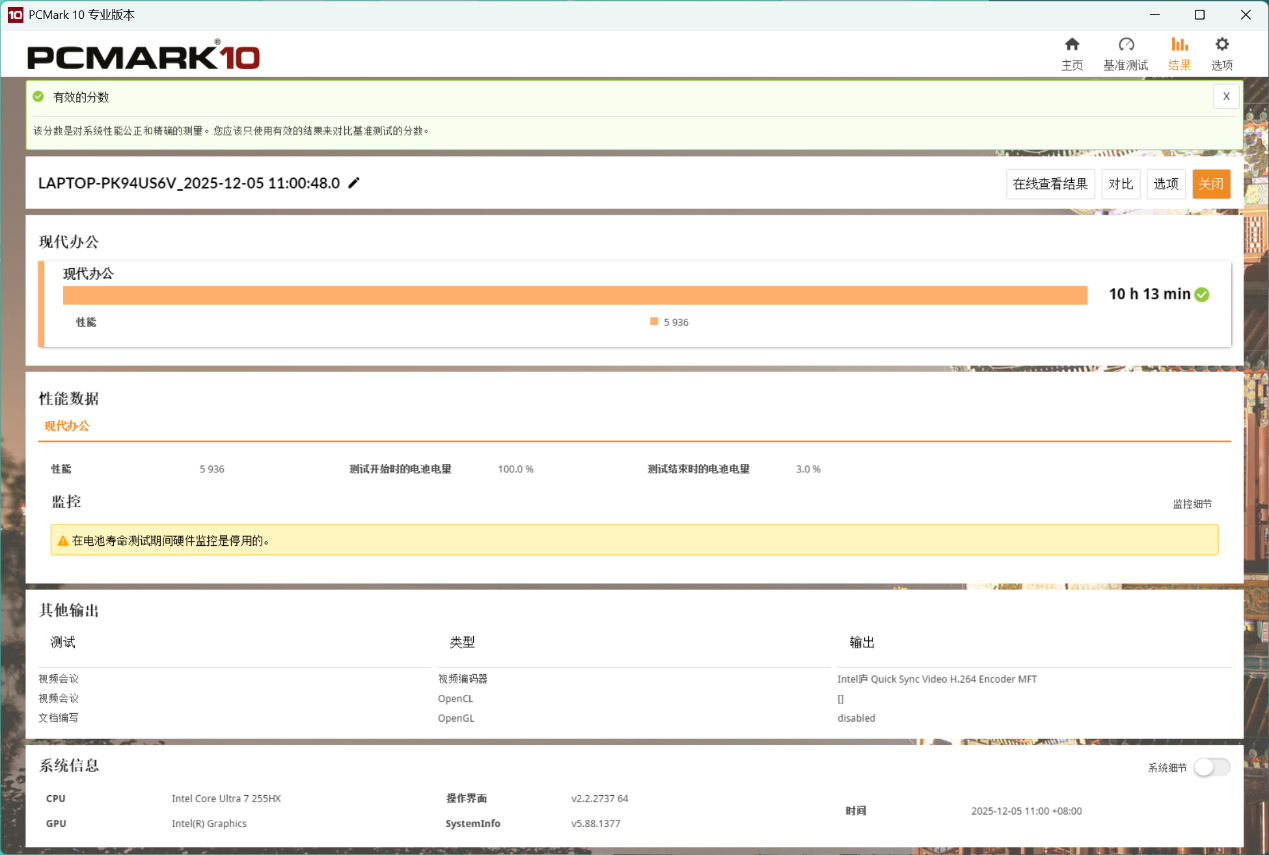Dismiss the valid score banner with X

point(1226,96)
